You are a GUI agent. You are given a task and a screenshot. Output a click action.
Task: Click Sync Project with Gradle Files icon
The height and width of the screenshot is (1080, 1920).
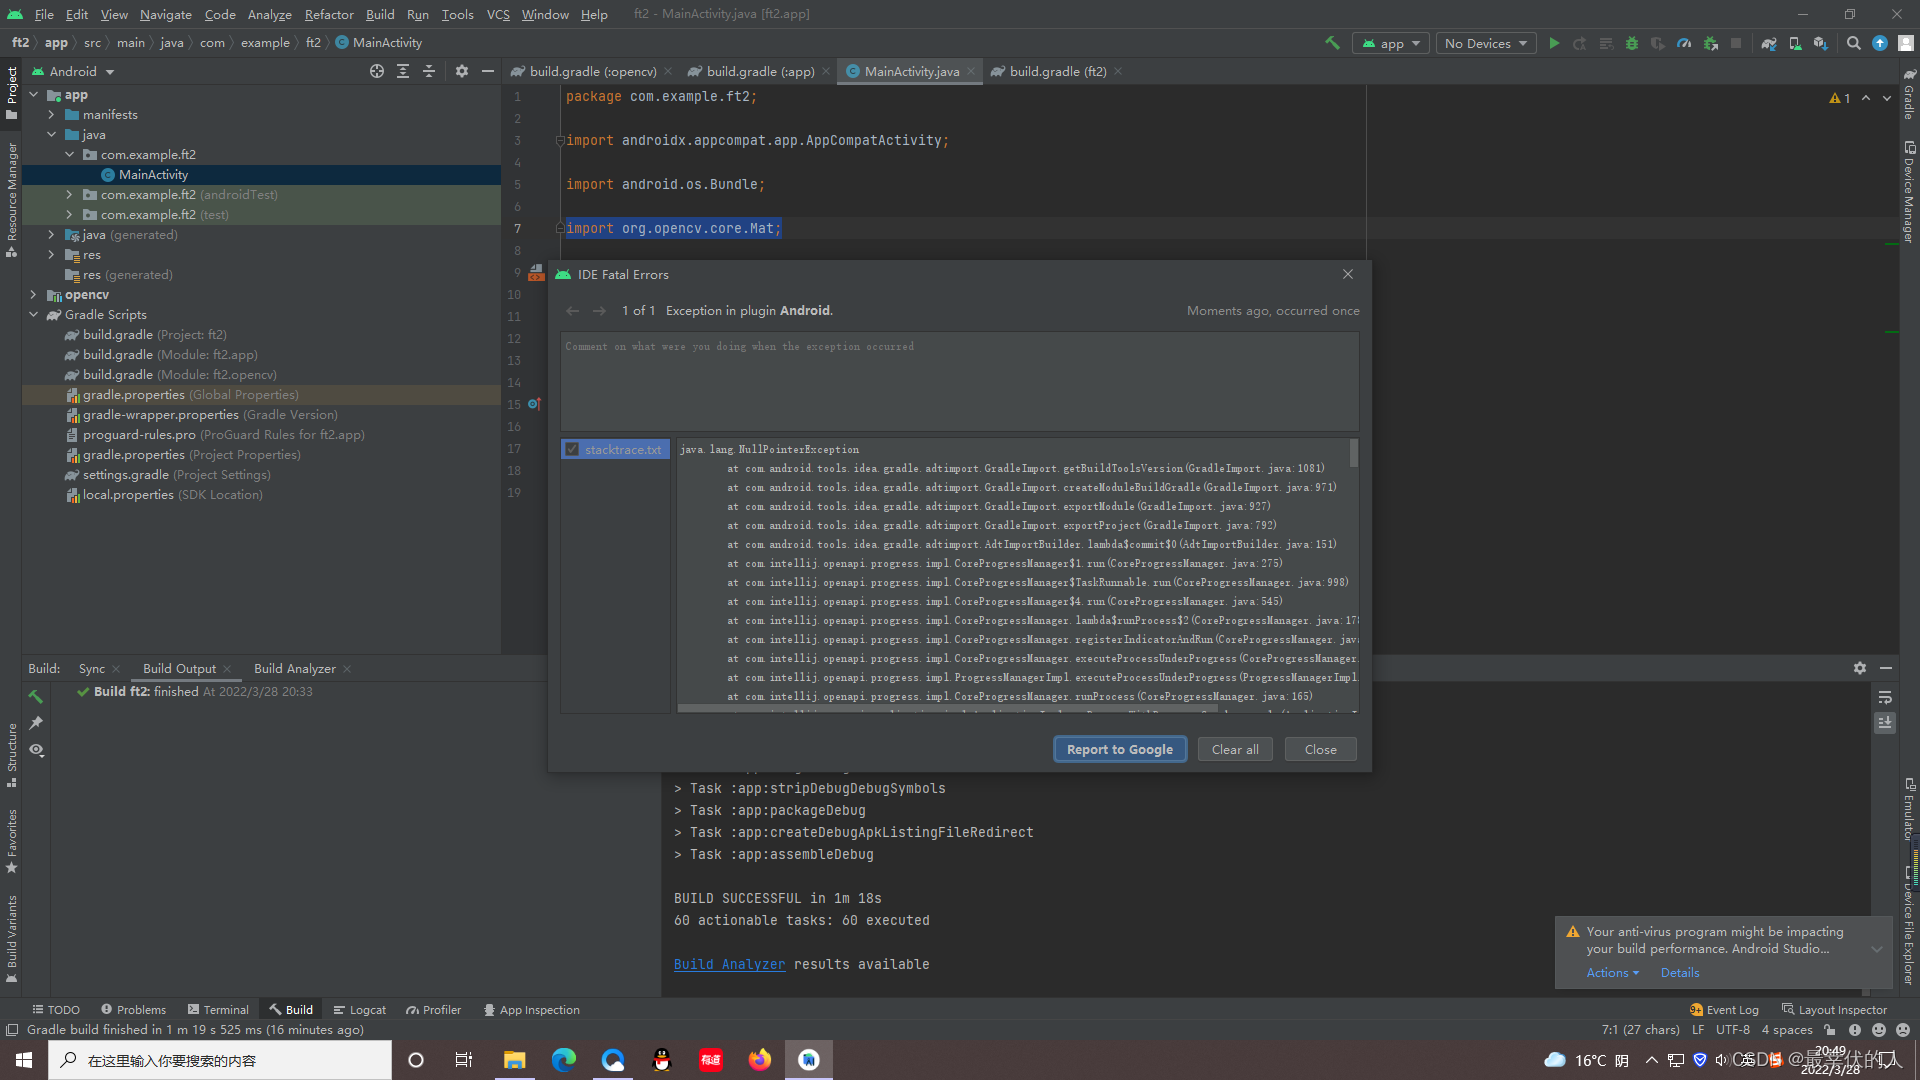coord(1769,43)
